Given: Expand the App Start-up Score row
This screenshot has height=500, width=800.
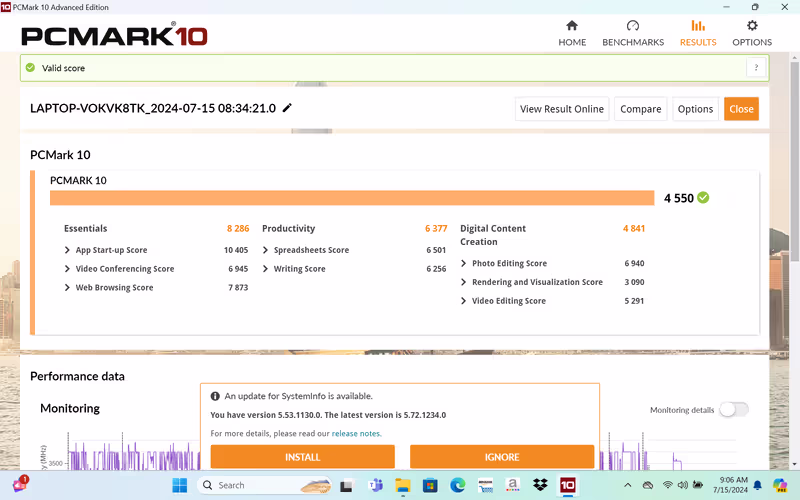Looking at the screenshot, I should click(x=67, y=250).
